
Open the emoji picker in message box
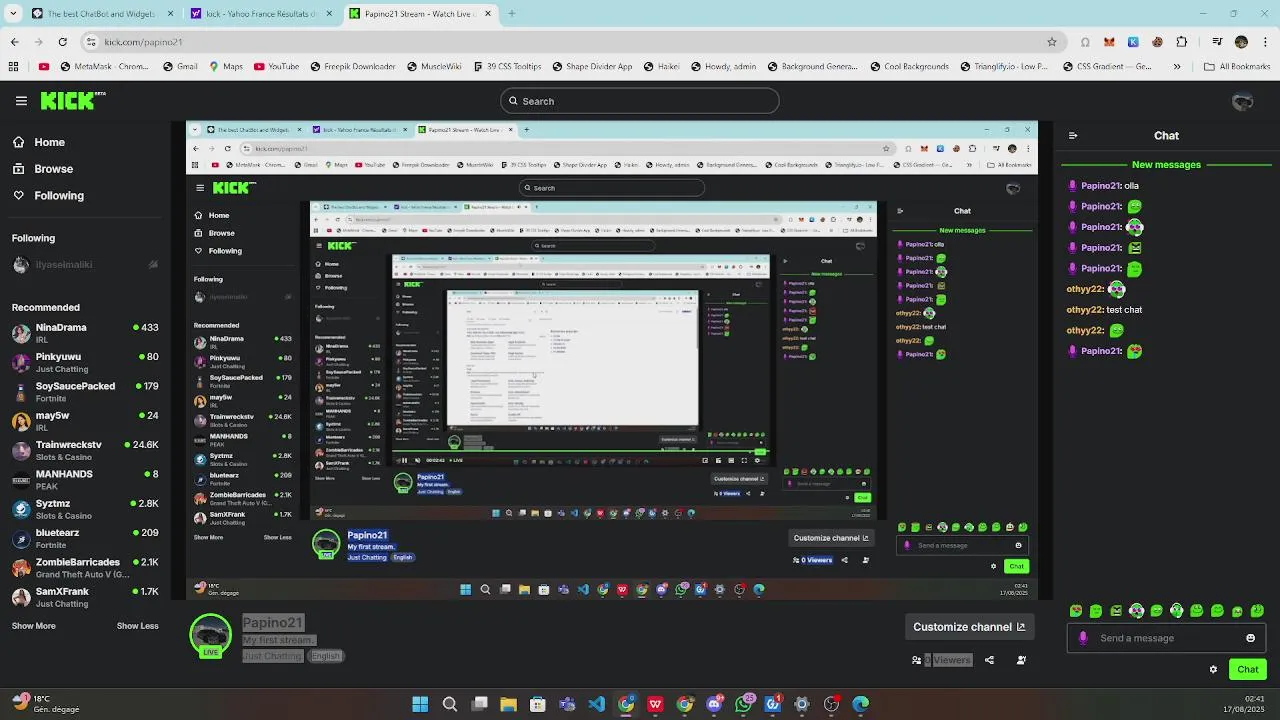point(1250,638)
